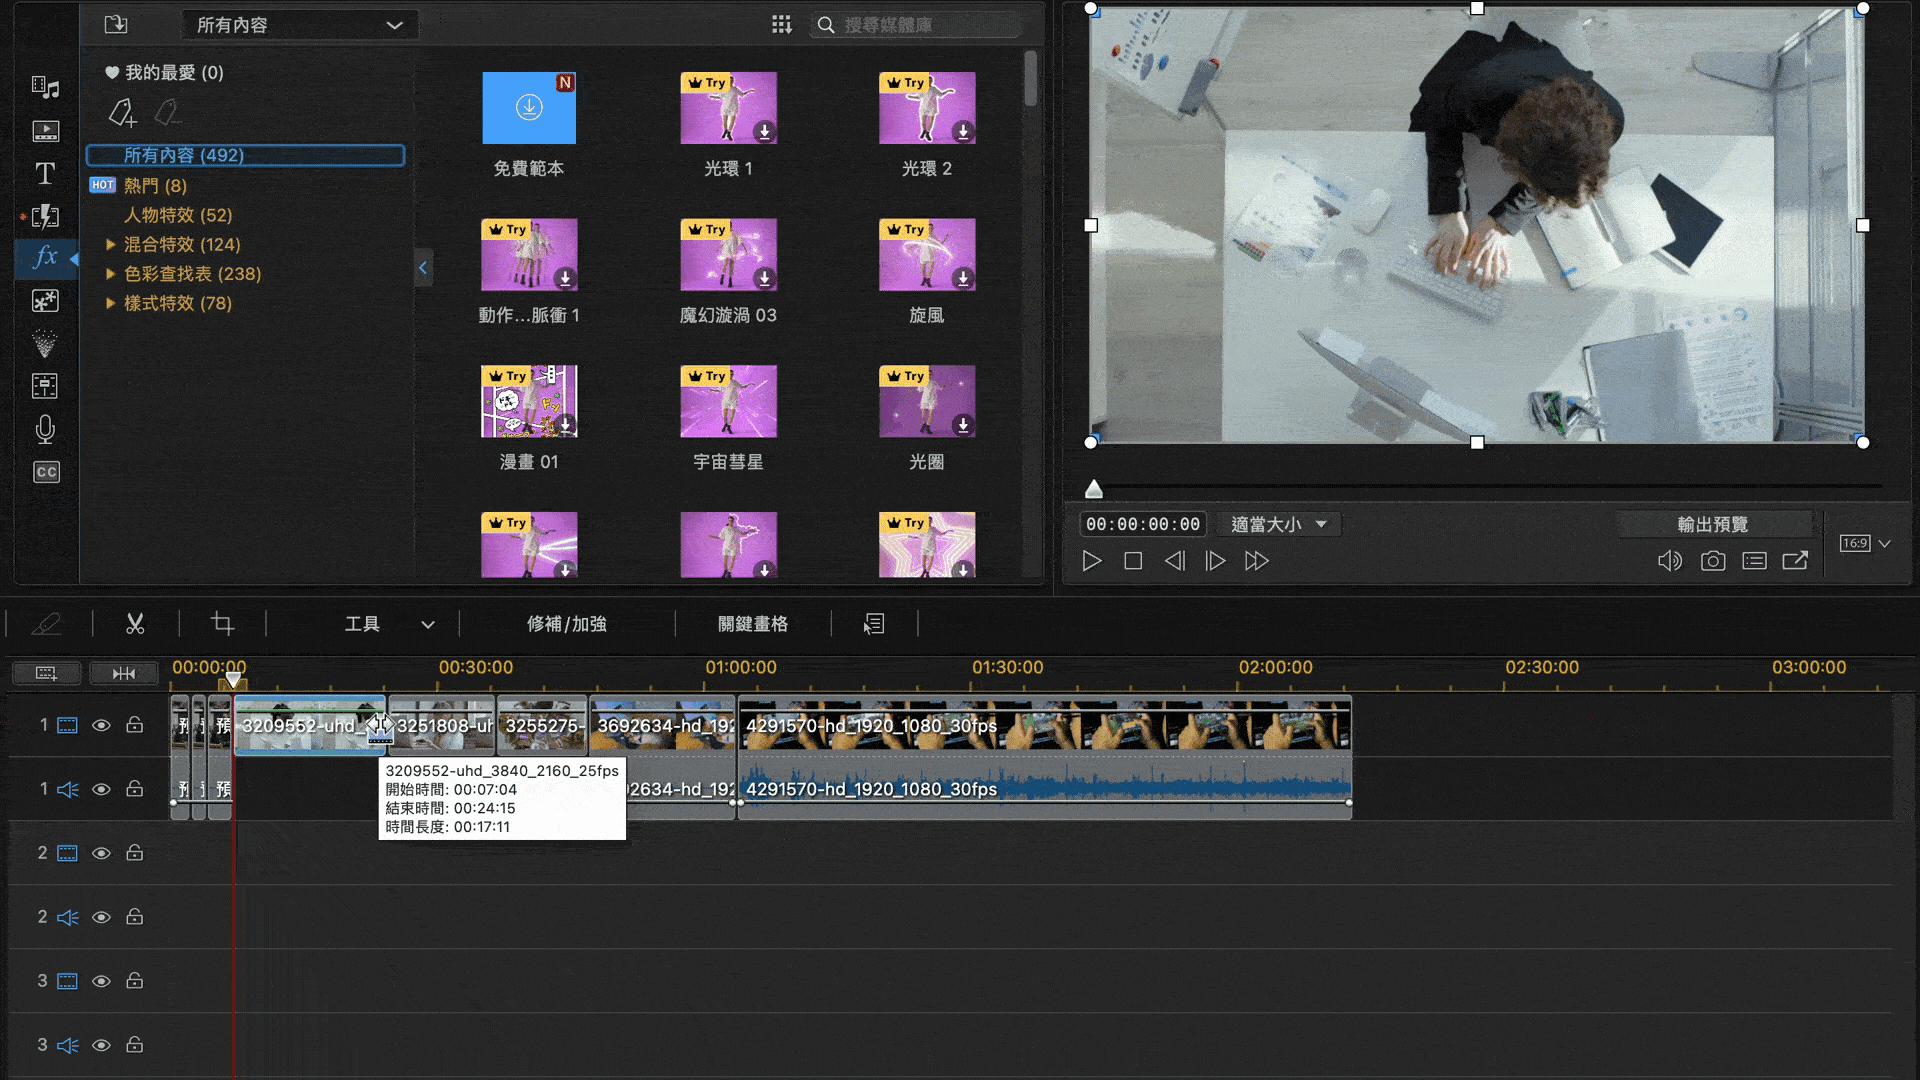Open the 適當大小 zoom dropdown
This screenshot has width=1920, height=1080.
coord(1279,524)
